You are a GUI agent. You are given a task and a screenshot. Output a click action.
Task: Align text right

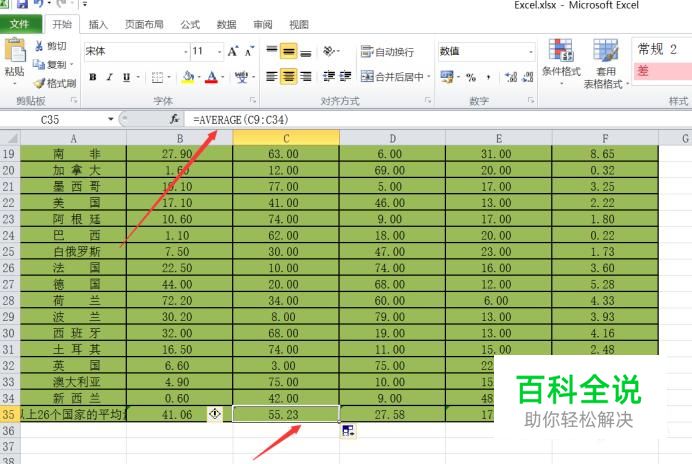click(x=306, y=77)
